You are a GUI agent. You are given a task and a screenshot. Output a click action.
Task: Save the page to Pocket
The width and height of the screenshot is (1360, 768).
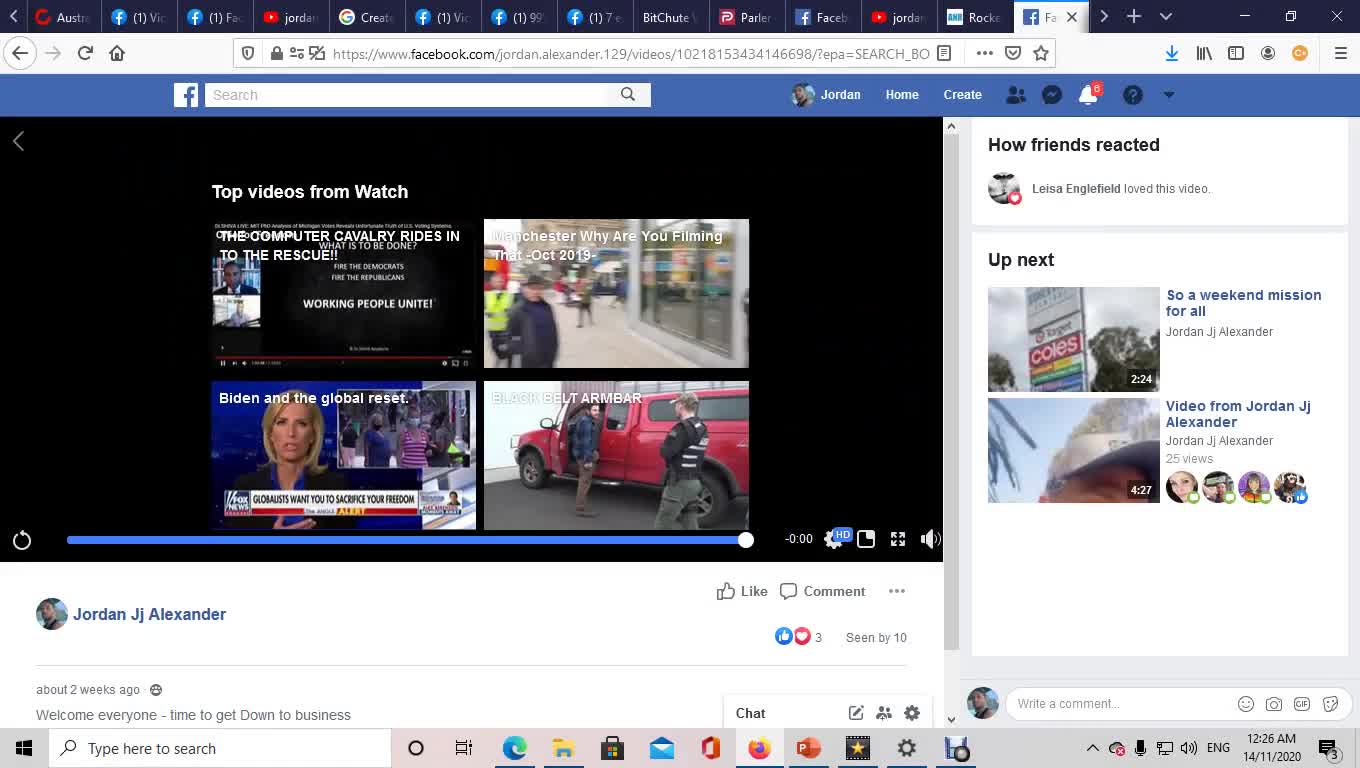click(1013, 53)
